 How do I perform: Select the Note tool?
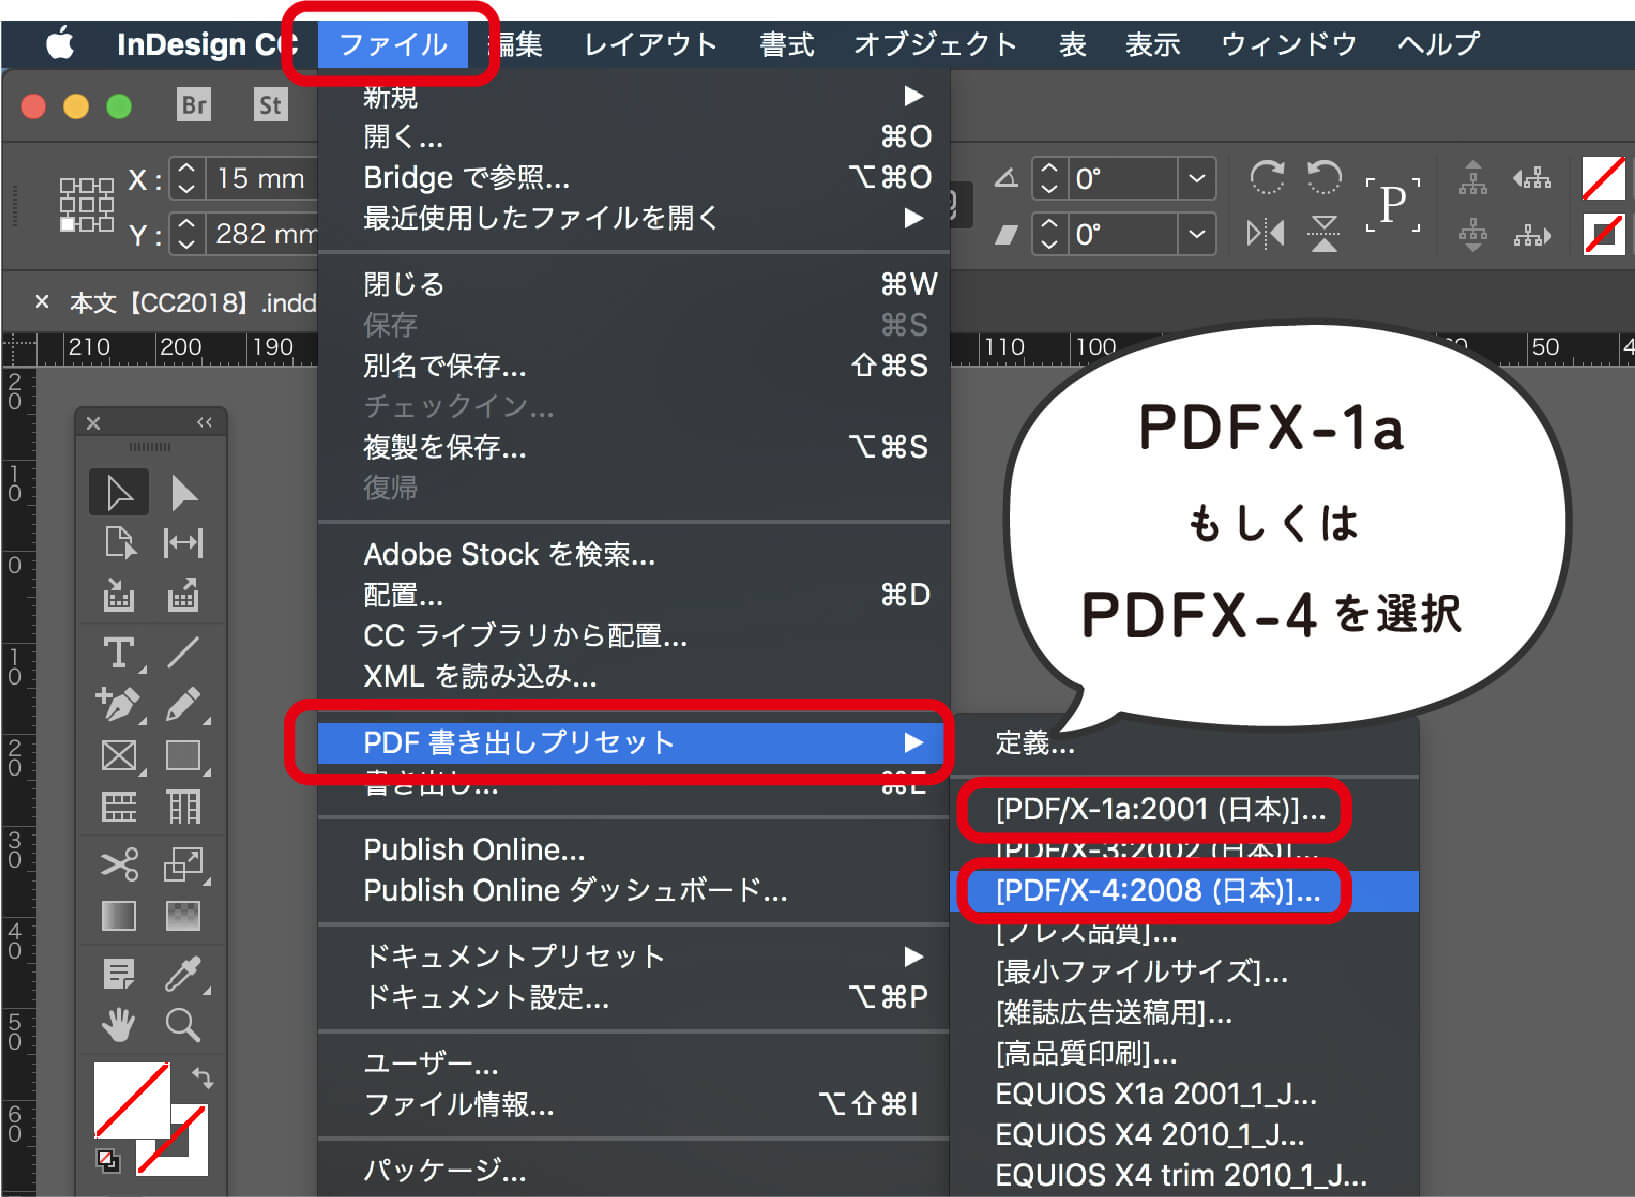119,973
